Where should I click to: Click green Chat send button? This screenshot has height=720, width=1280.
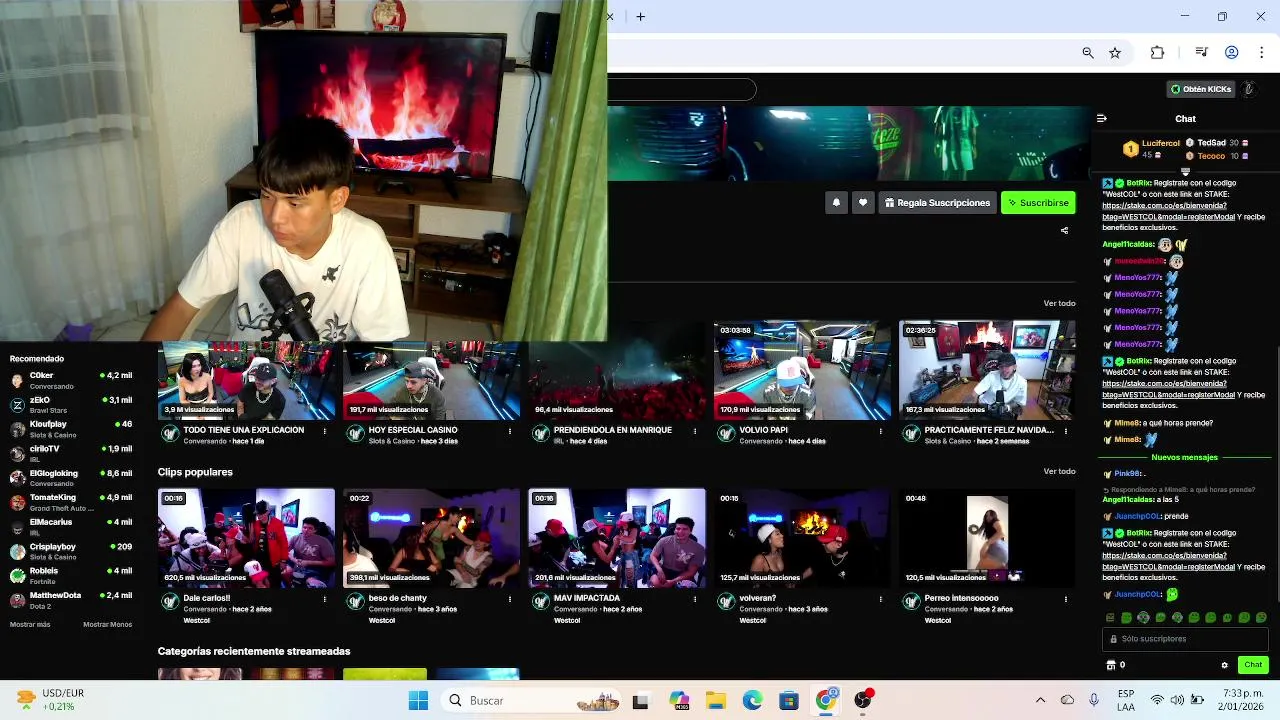pyautogui.click(x=1253, y=665)
